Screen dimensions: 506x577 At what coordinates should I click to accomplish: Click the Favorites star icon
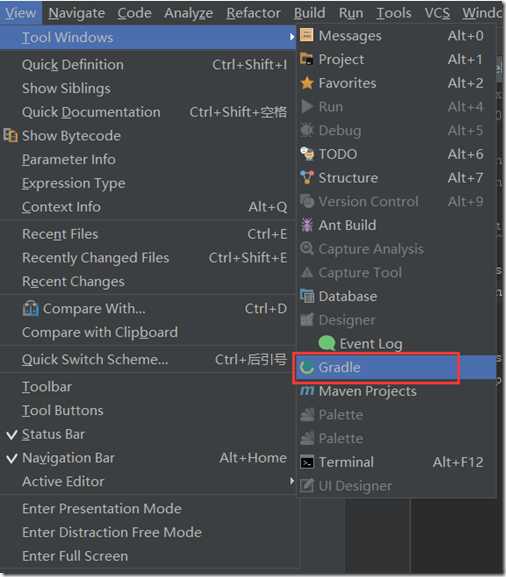[x=307, y=83]
